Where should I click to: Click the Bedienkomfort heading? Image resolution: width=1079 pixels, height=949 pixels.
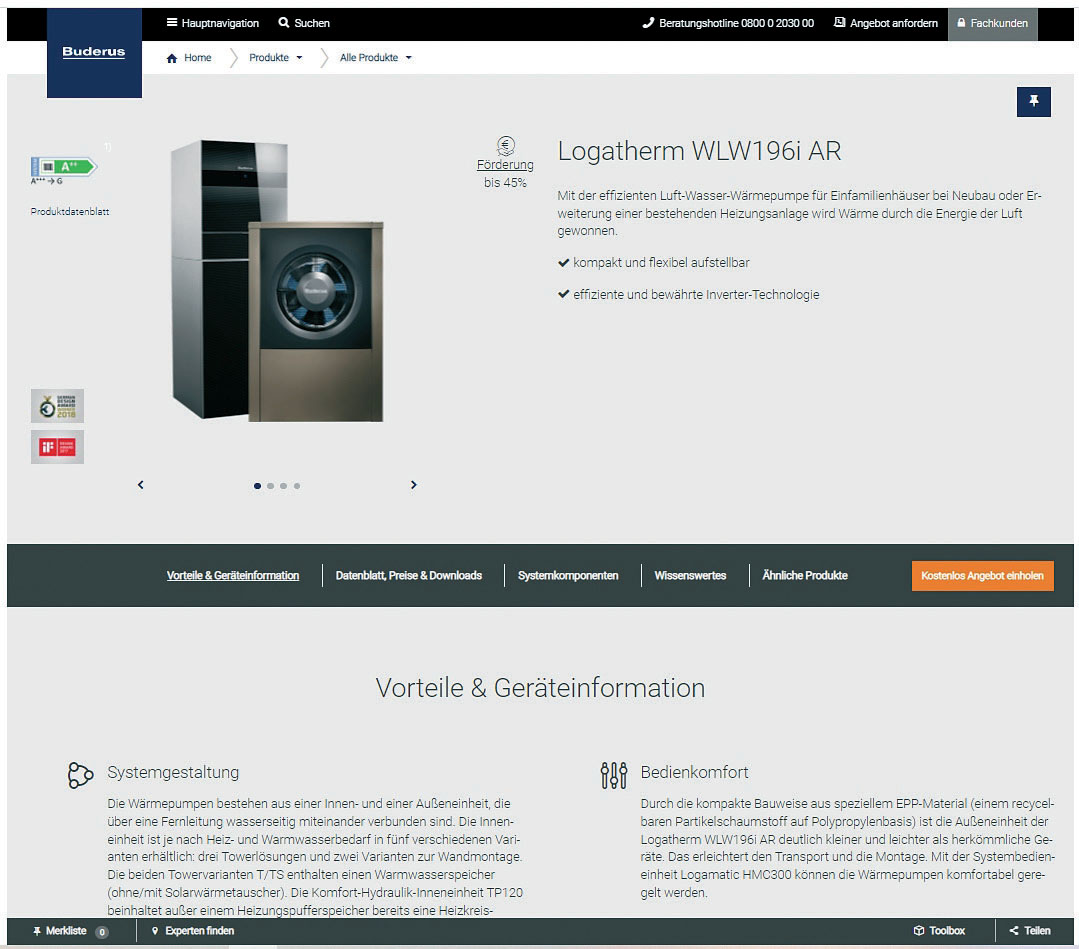694,772
